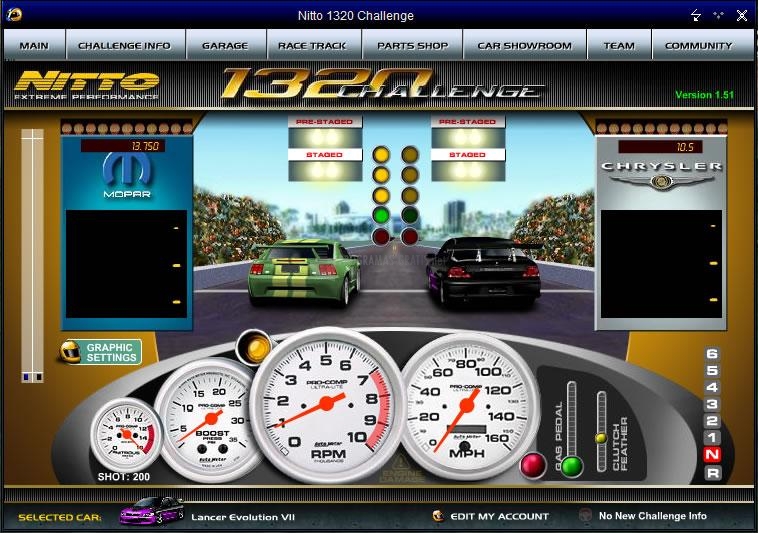Viewport: 758px width, 533px height.
Task: Shift into first gear
Action: (712, 438)
